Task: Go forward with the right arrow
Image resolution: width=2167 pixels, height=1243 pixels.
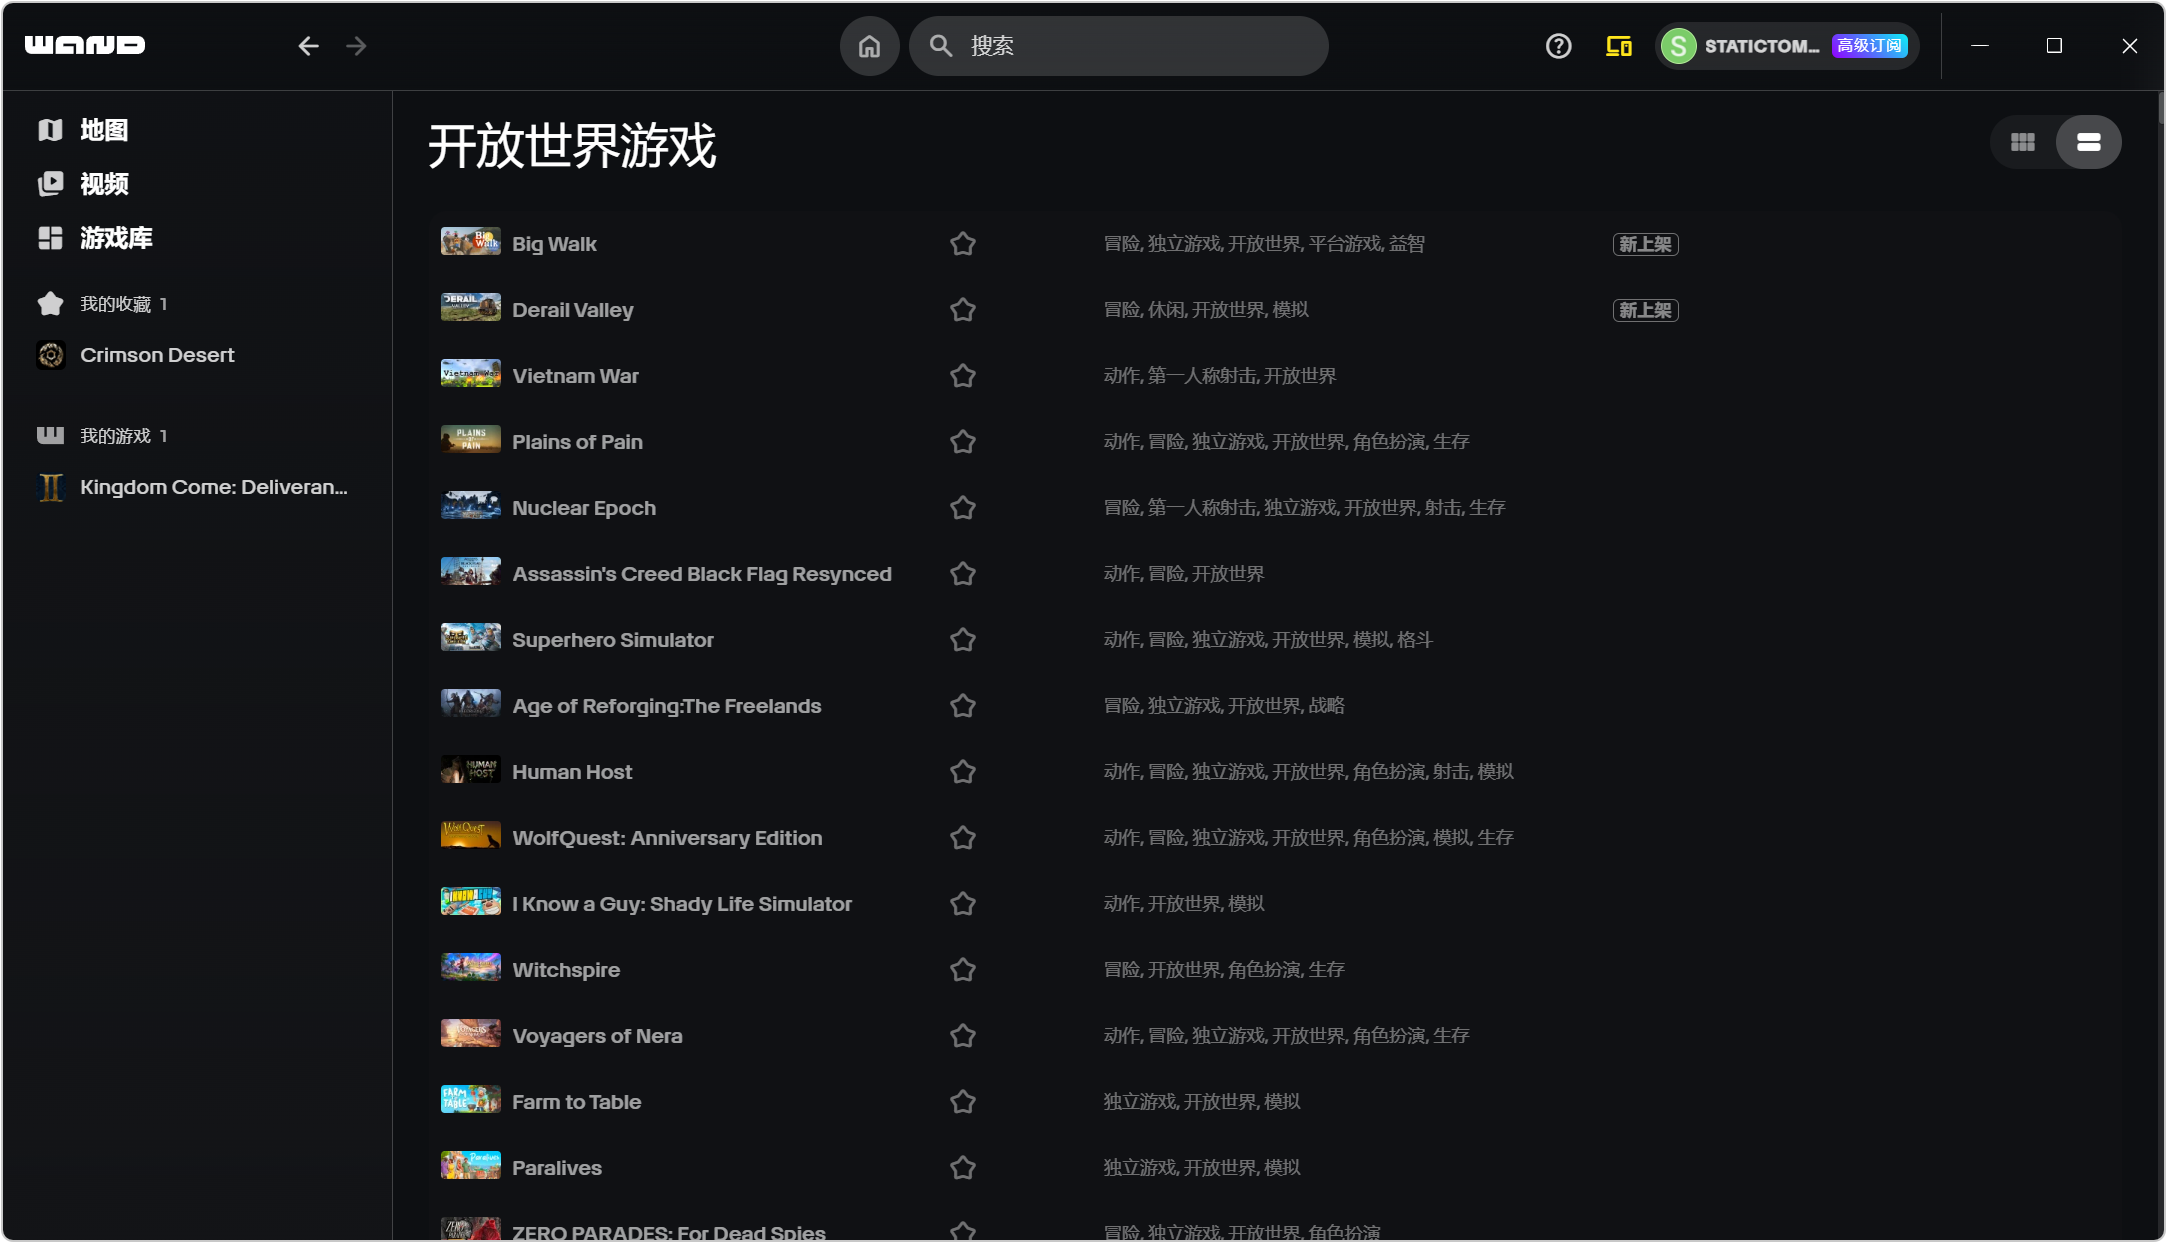Action: coord(356,46)
